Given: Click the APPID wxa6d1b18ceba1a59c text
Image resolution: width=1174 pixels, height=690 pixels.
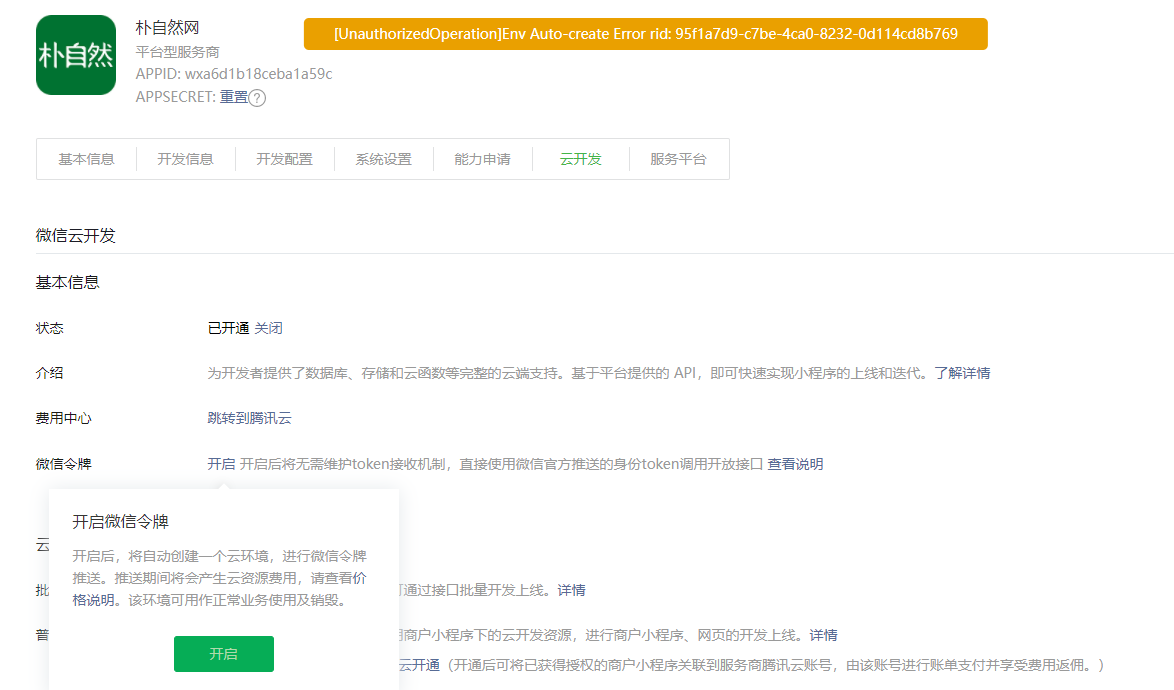Looking at the screenshot, I should click(234, 74).
